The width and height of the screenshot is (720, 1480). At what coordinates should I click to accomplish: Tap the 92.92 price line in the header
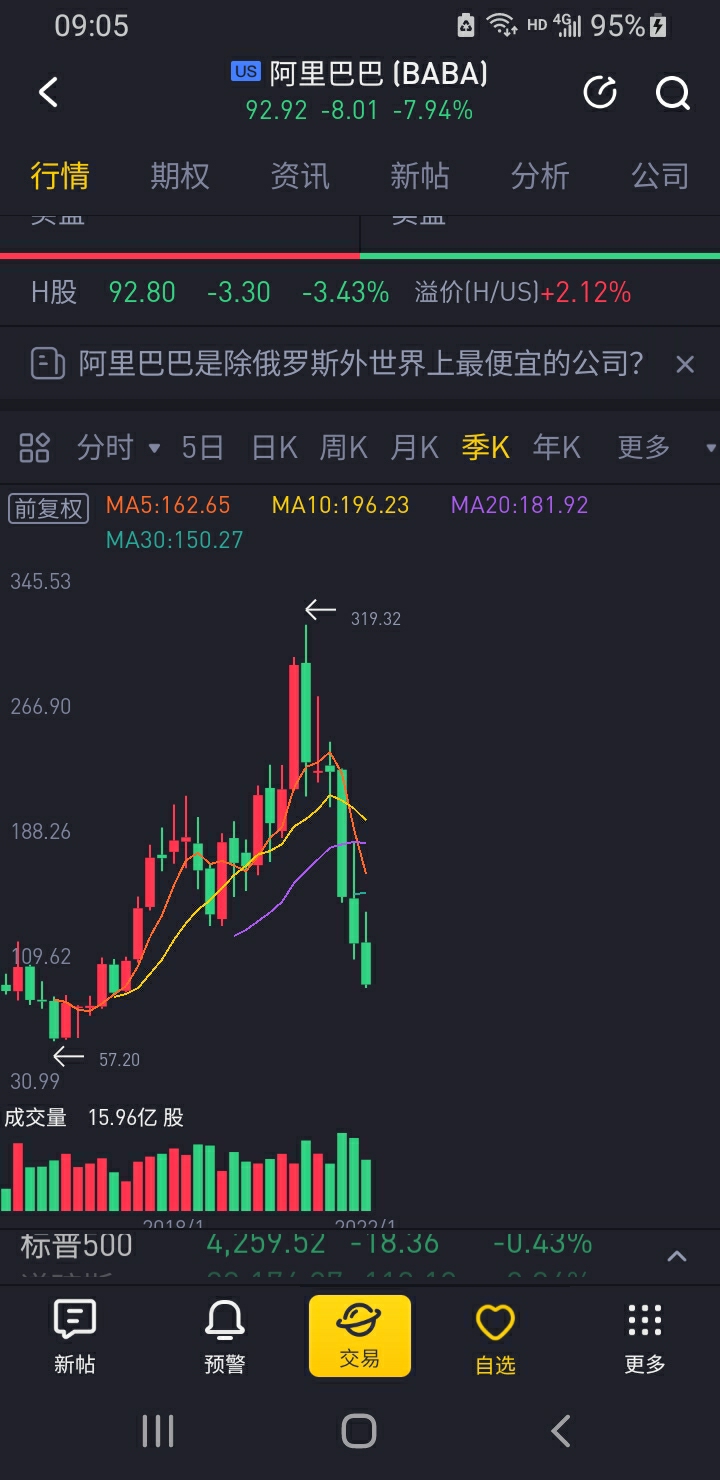(x=360, y=110)
